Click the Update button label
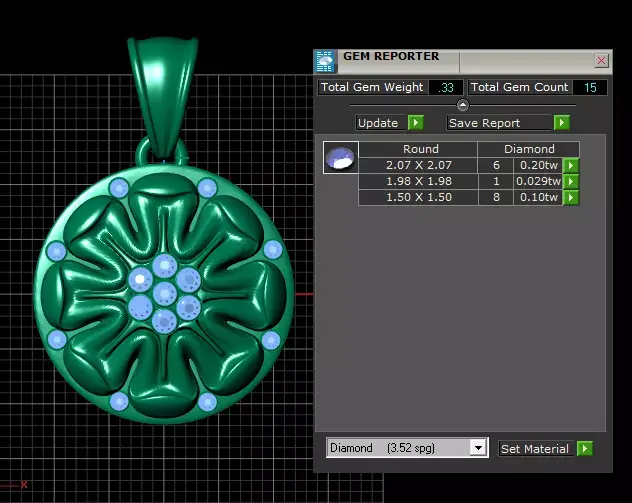632x503 pixels. [378, 123]
